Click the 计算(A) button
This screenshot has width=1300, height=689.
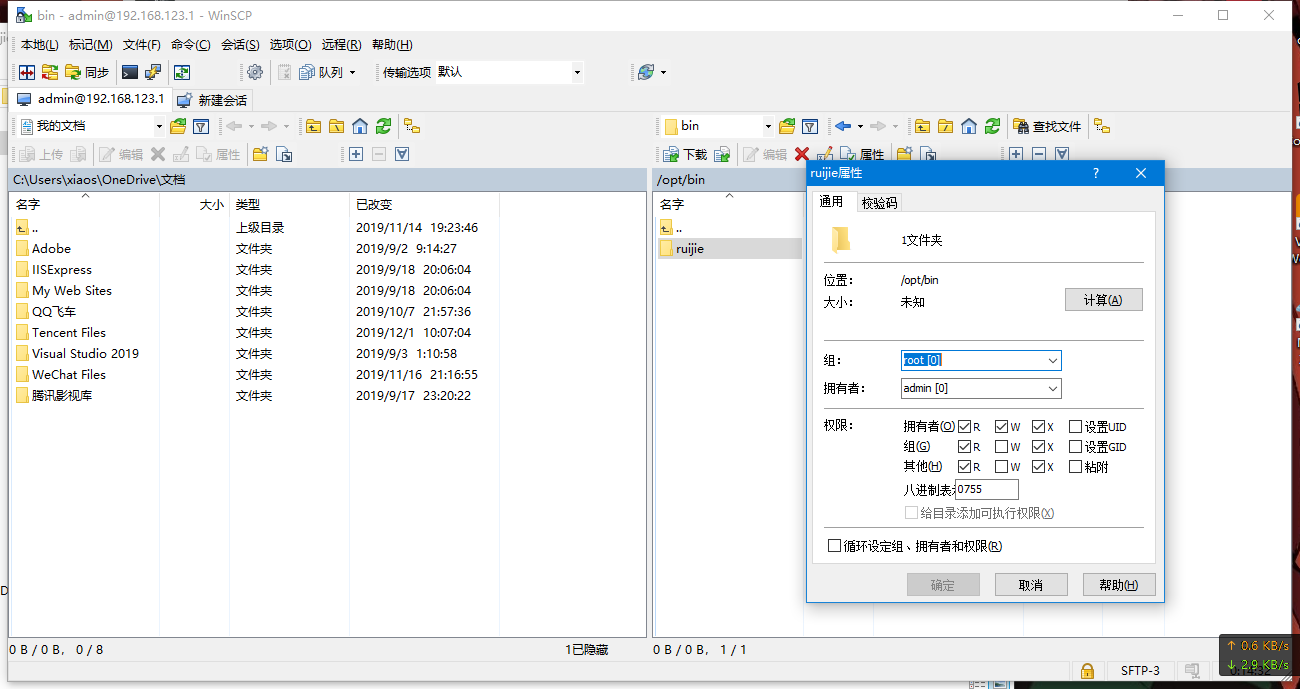point(1103,300)
